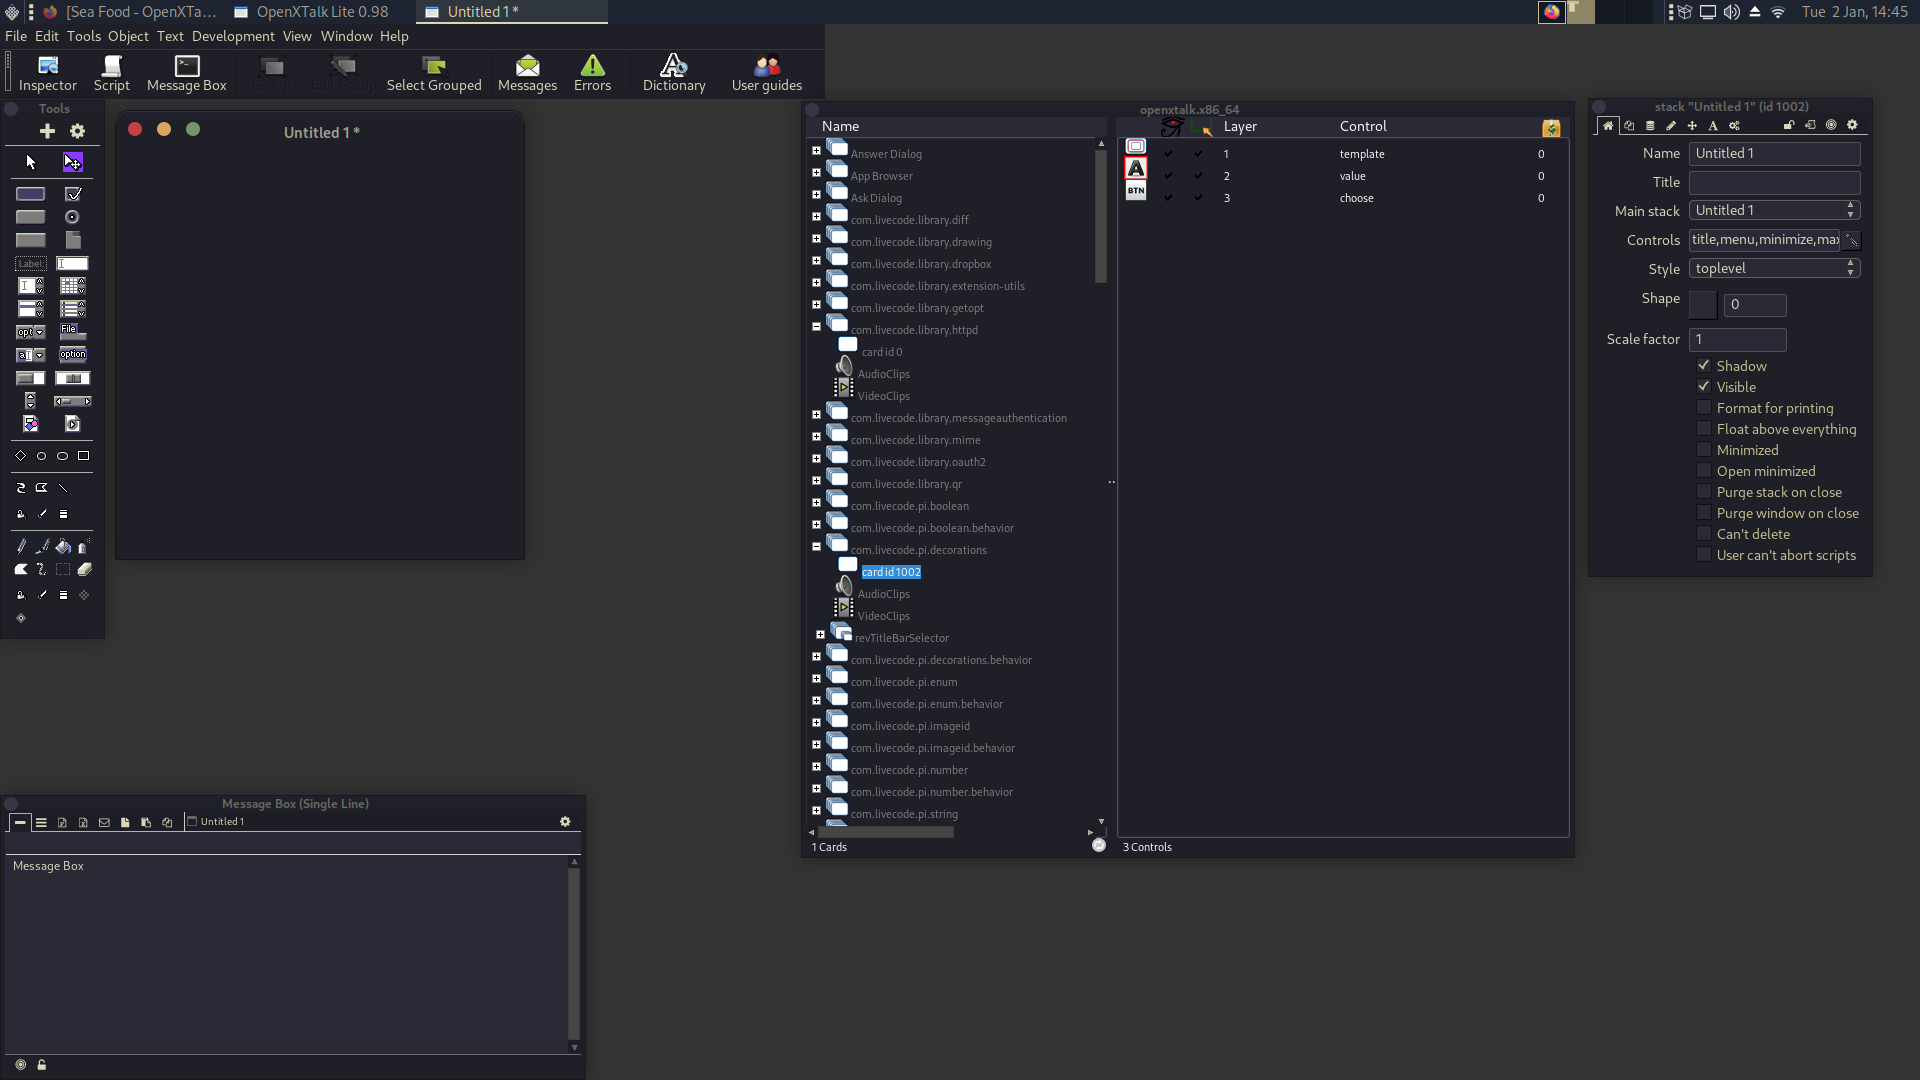Open the Inspector from the toolbar
The image size is (1920, 1080).
click(48, 74)
